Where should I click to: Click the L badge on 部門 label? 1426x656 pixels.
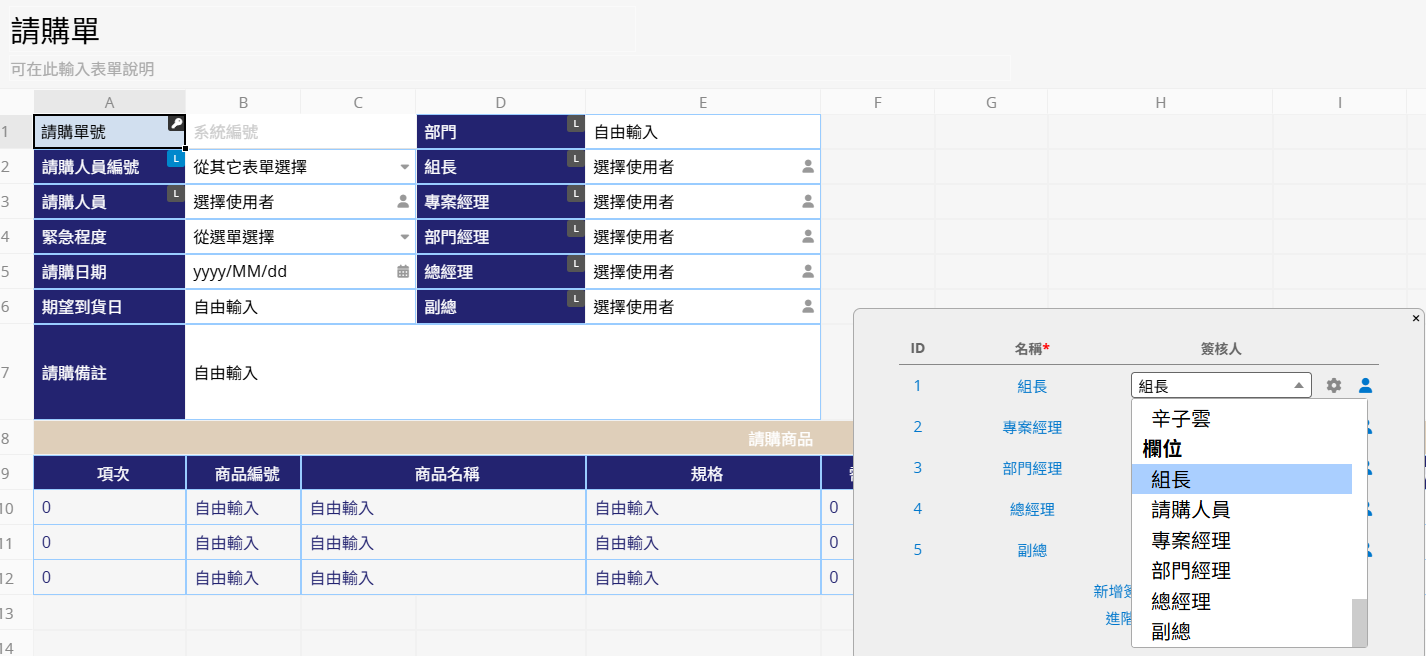[576, 123]
